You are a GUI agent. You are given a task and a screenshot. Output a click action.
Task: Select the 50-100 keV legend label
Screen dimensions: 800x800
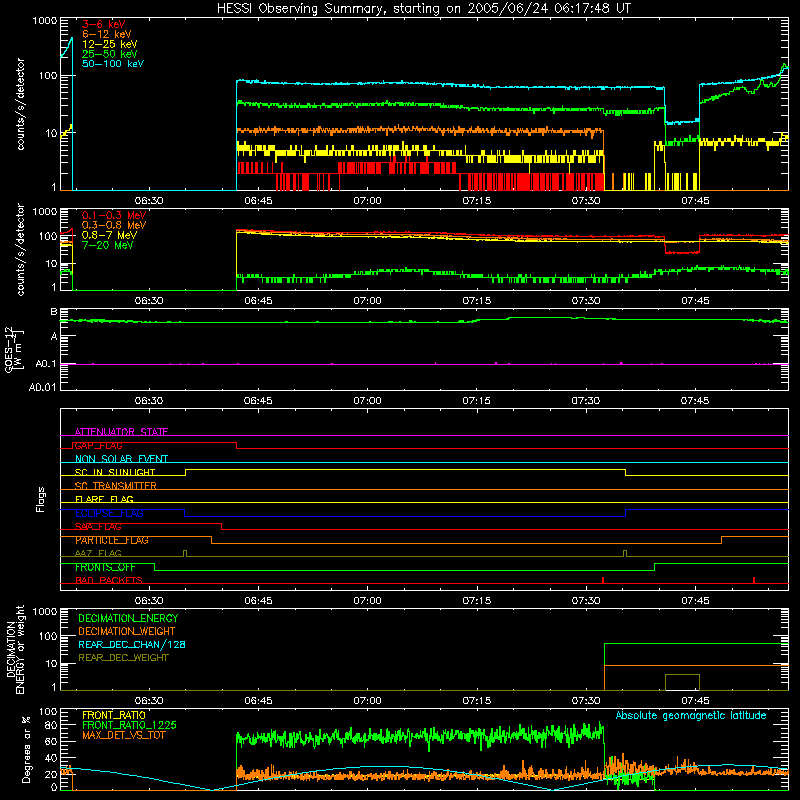coord(113,64)
